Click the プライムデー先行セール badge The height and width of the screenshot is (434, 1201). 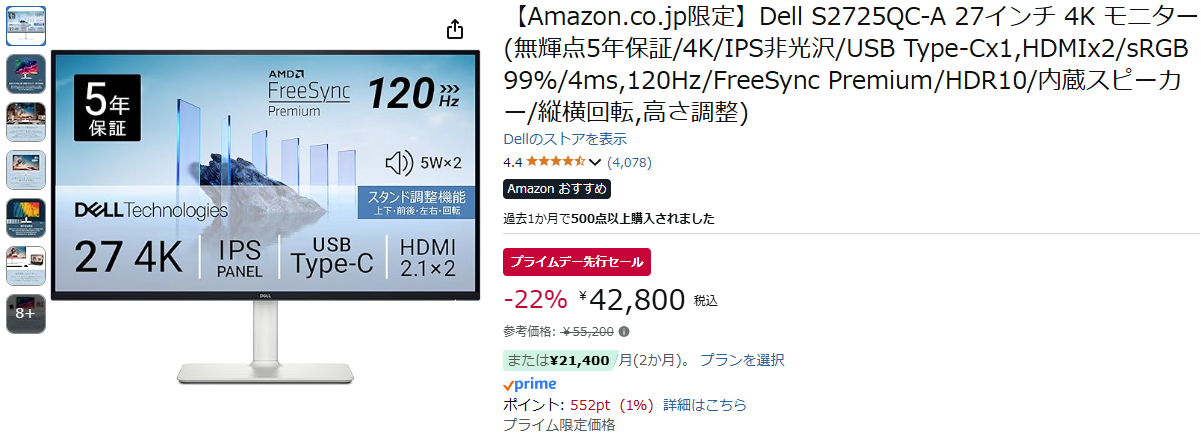tap(577, 262)
